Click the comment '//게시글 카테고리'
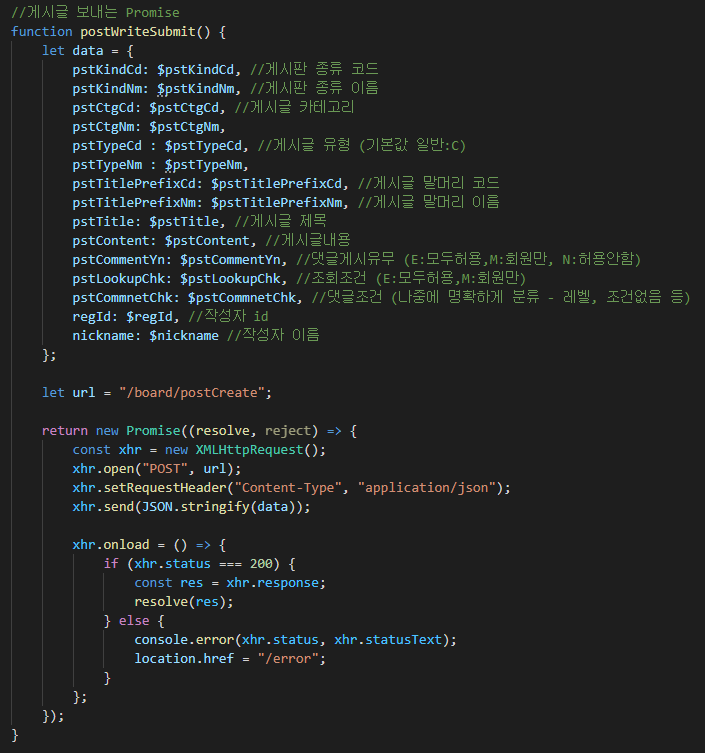The height and width of the screenshot is (753, 705). (x=294, y=108)
